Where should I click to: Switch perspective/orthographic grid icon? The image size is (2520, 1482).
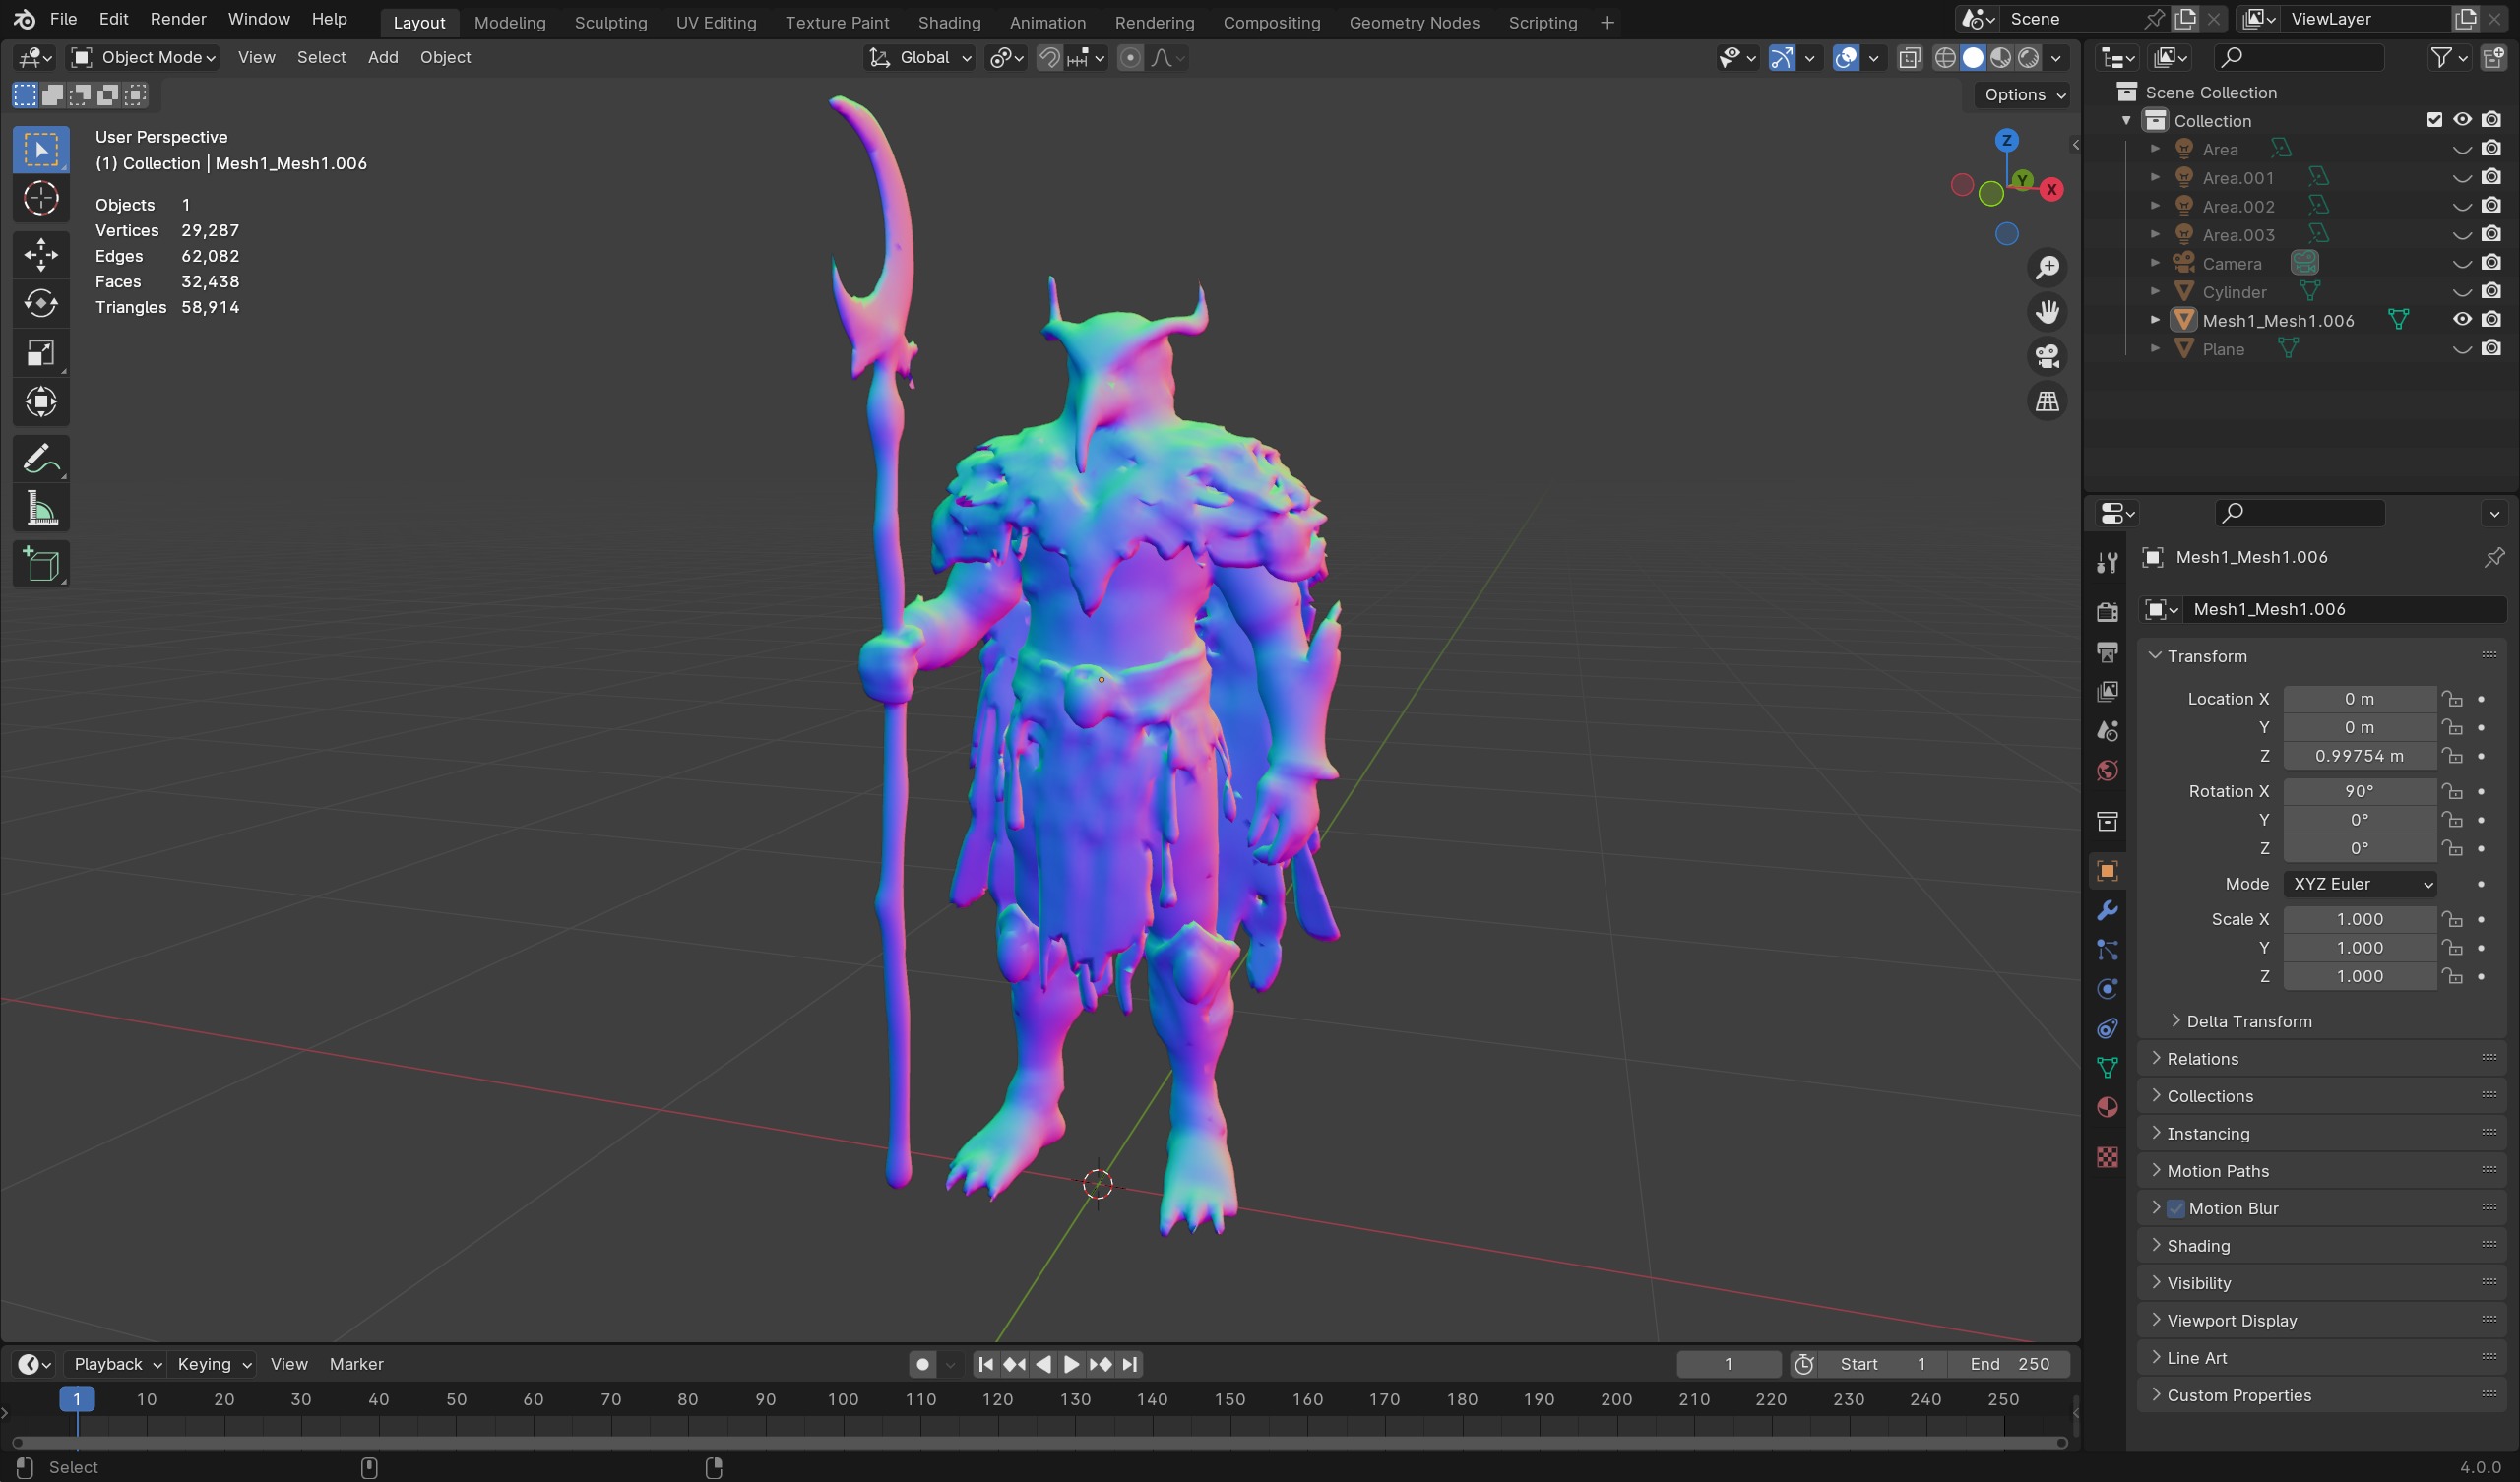click(2047, 401)
